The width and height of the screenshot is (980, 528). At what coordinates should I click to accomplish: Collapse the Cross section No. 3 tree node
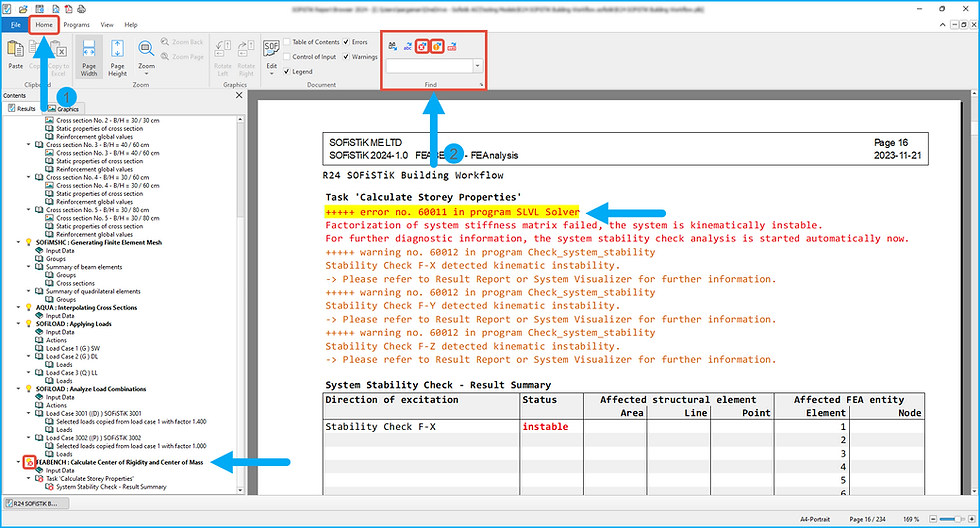28,144
